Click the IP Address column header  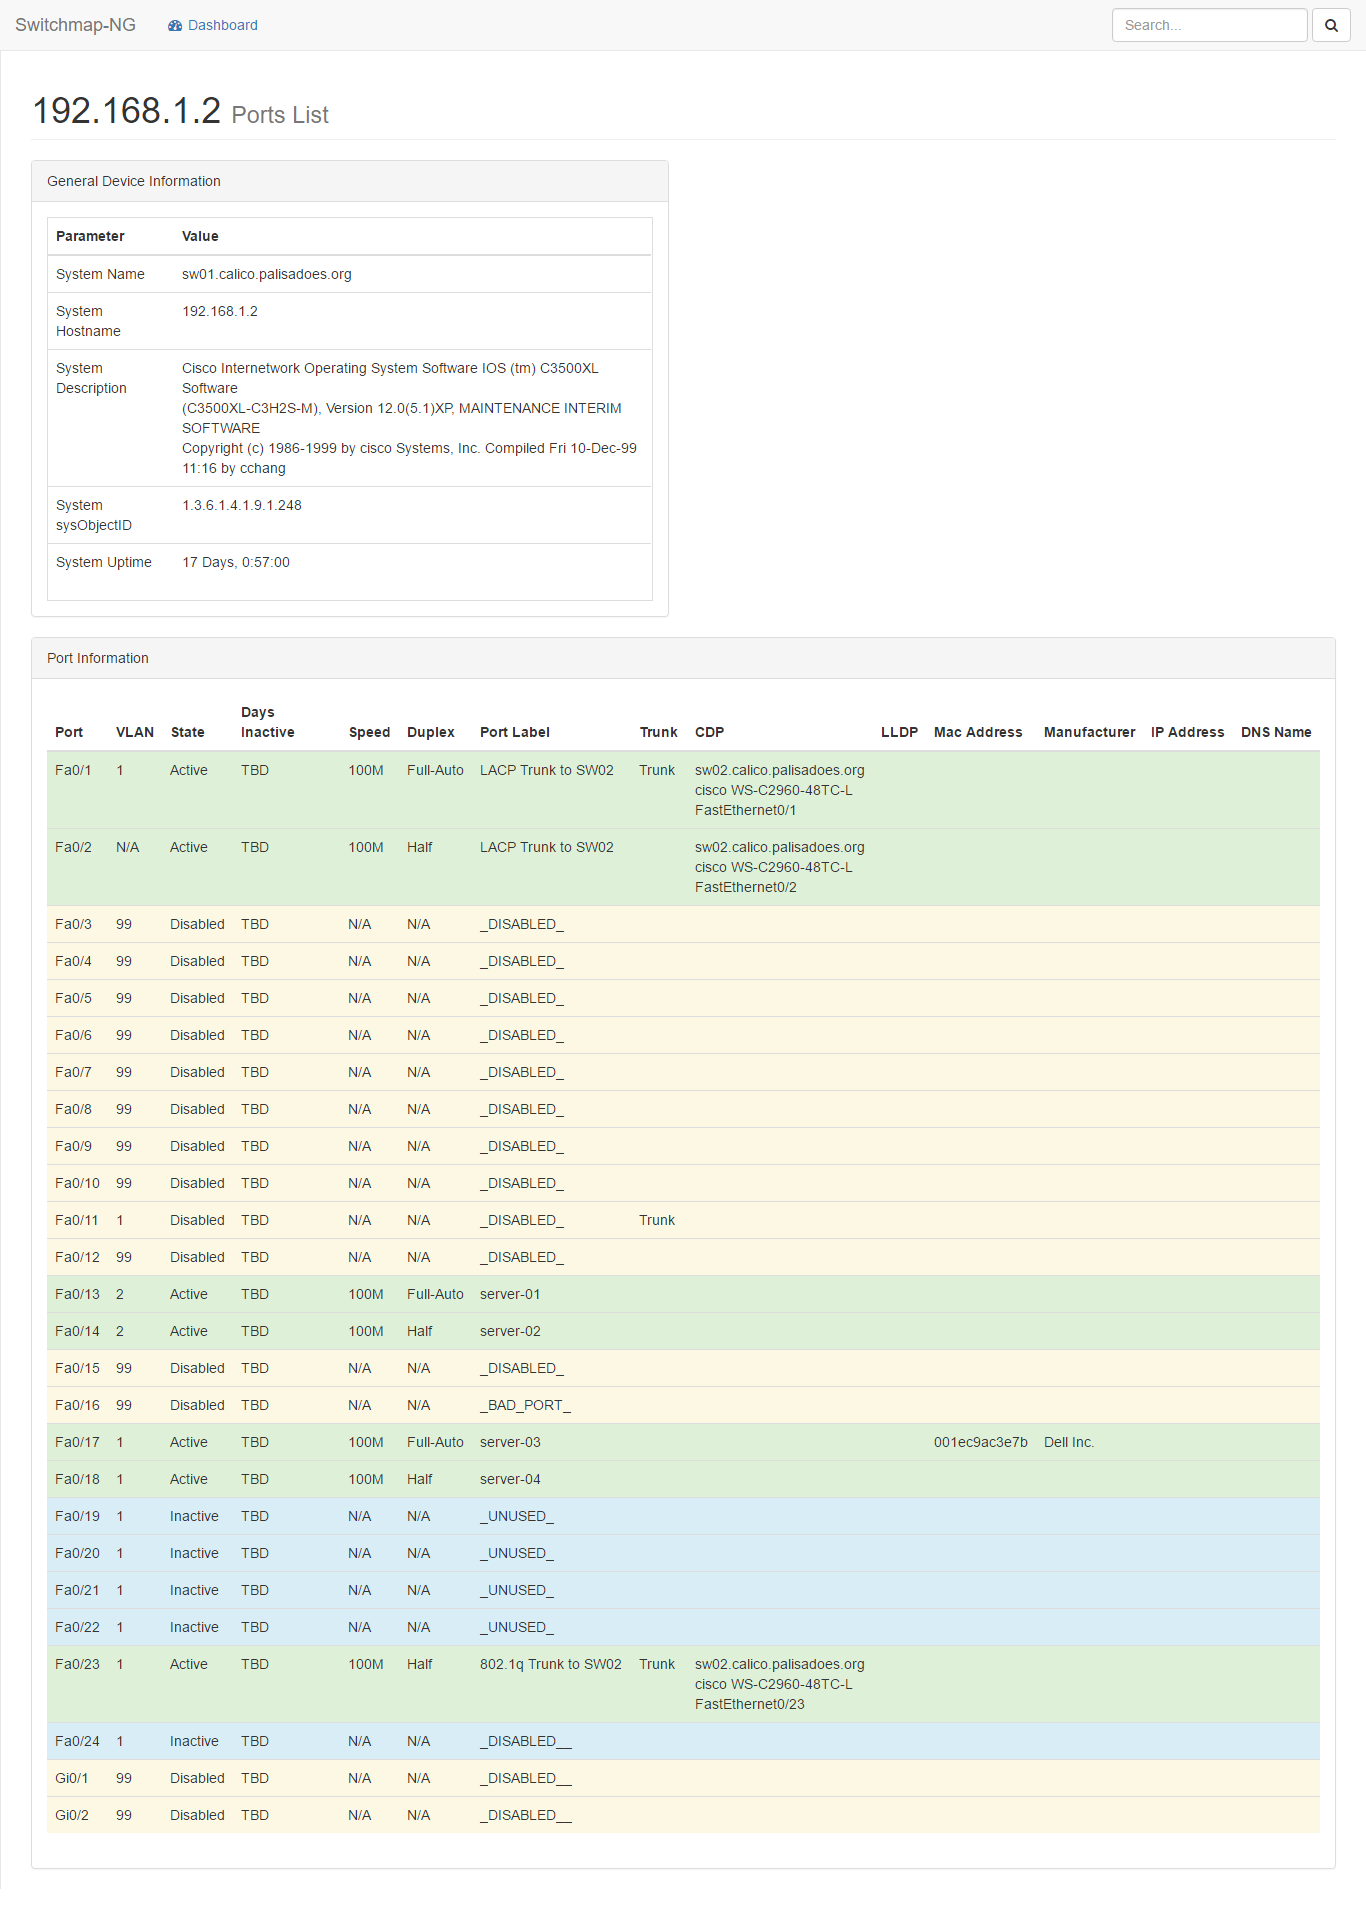coord(1188,732)
